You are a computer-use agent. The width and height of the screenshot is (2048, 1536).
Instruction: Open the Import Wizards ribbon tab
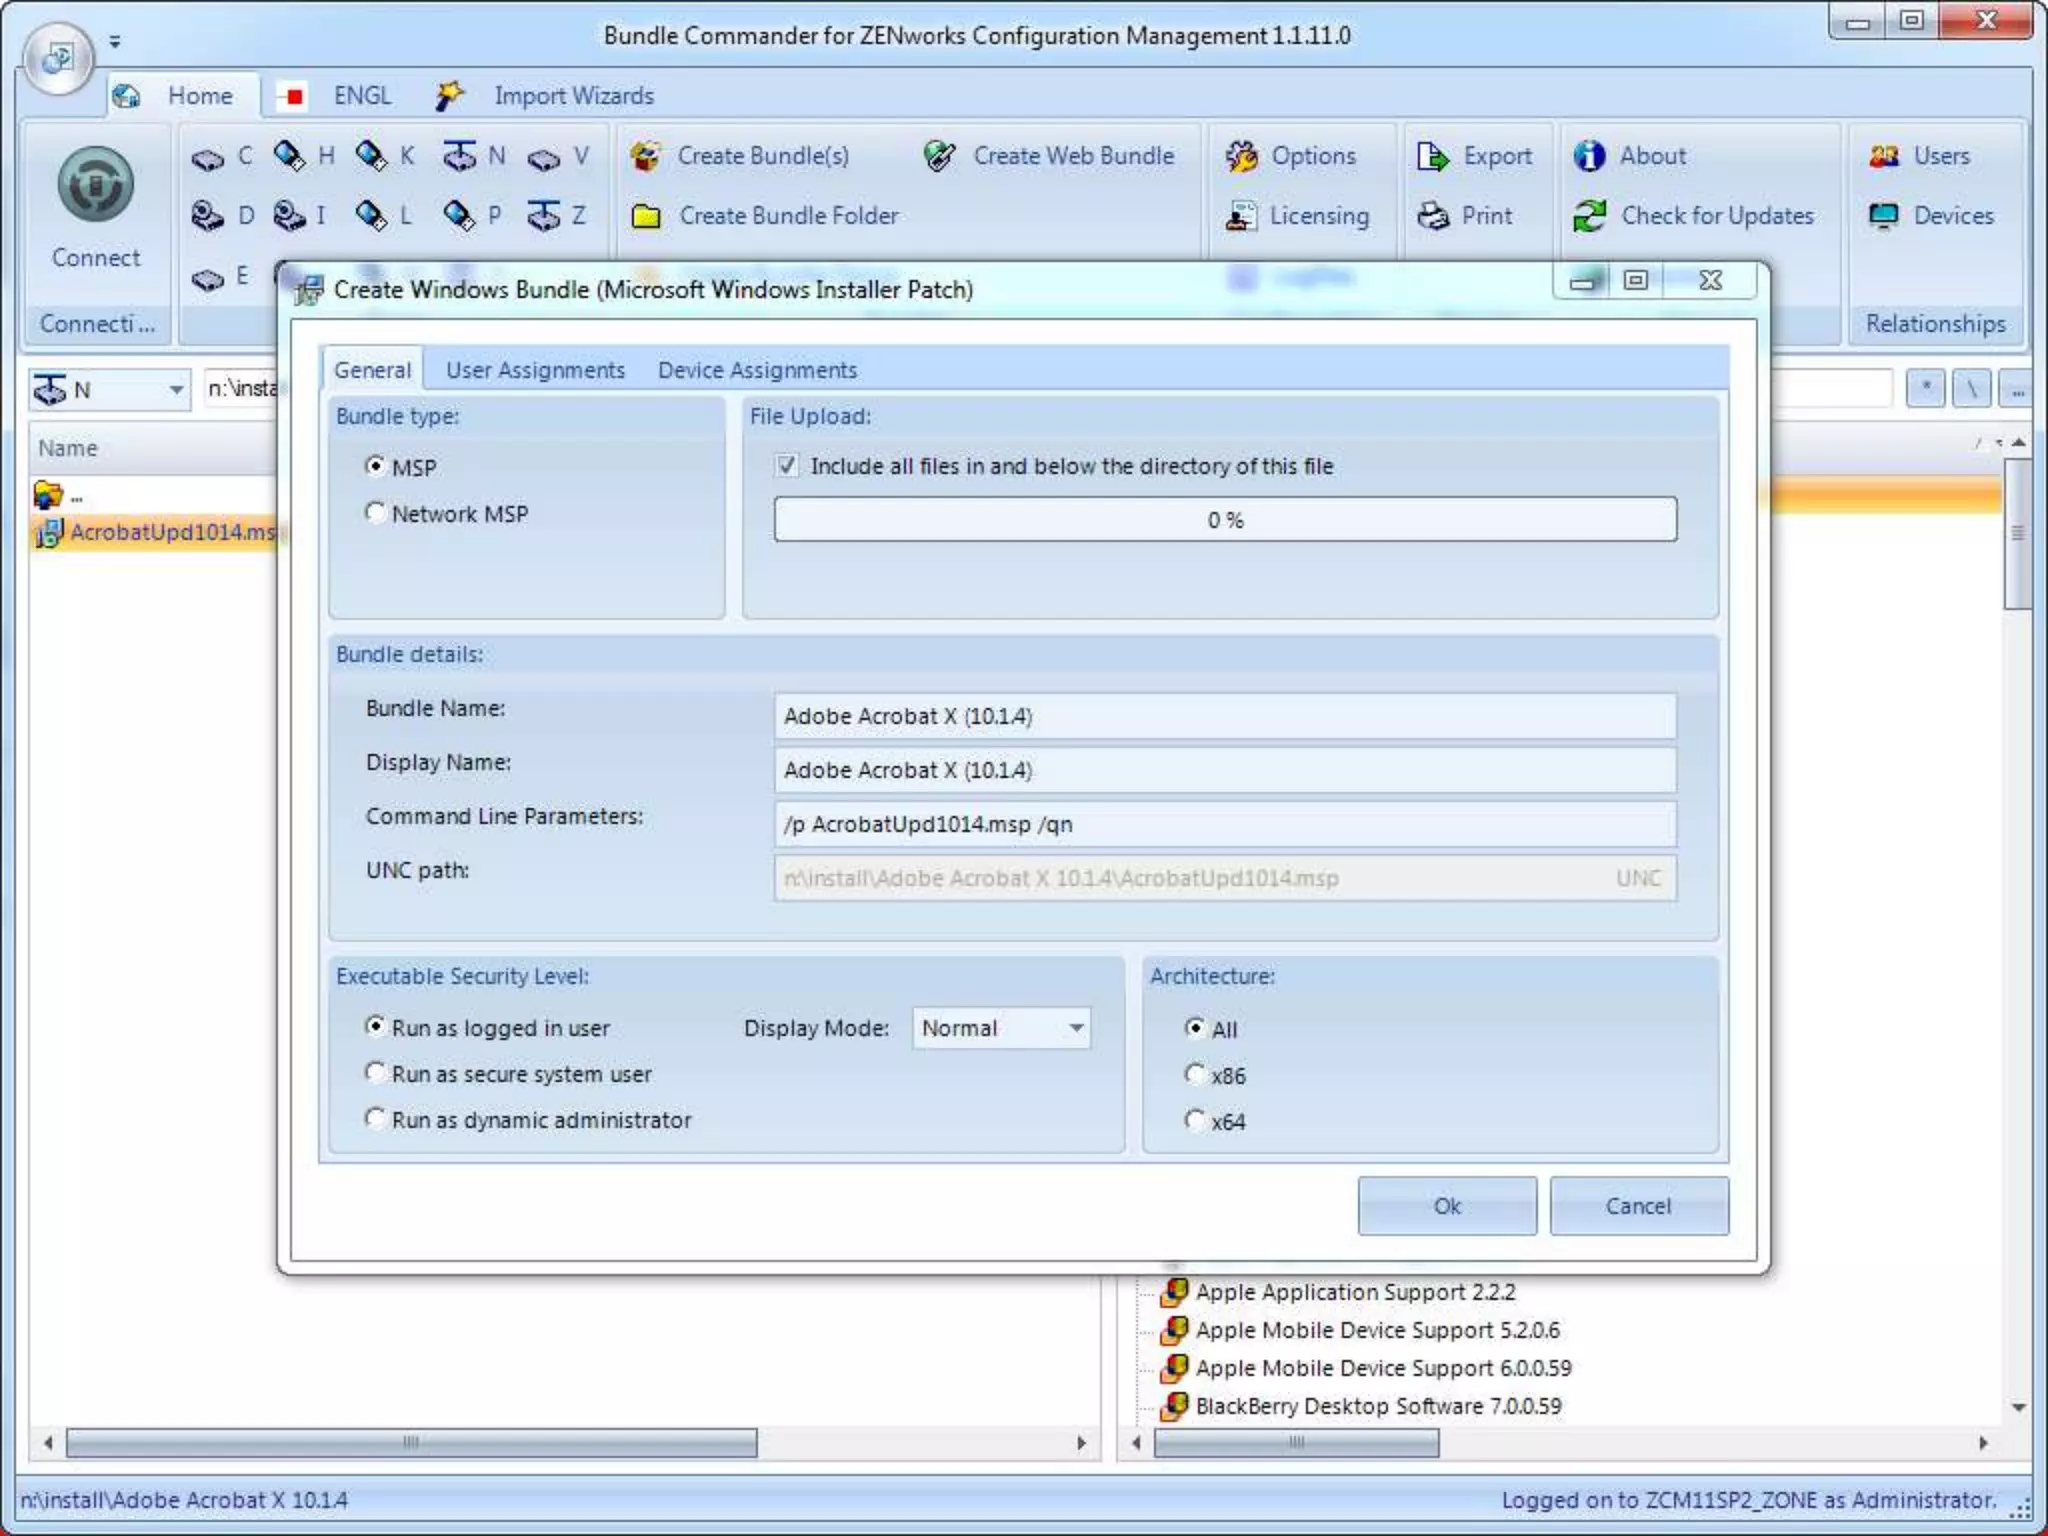(x=573, y=96)
